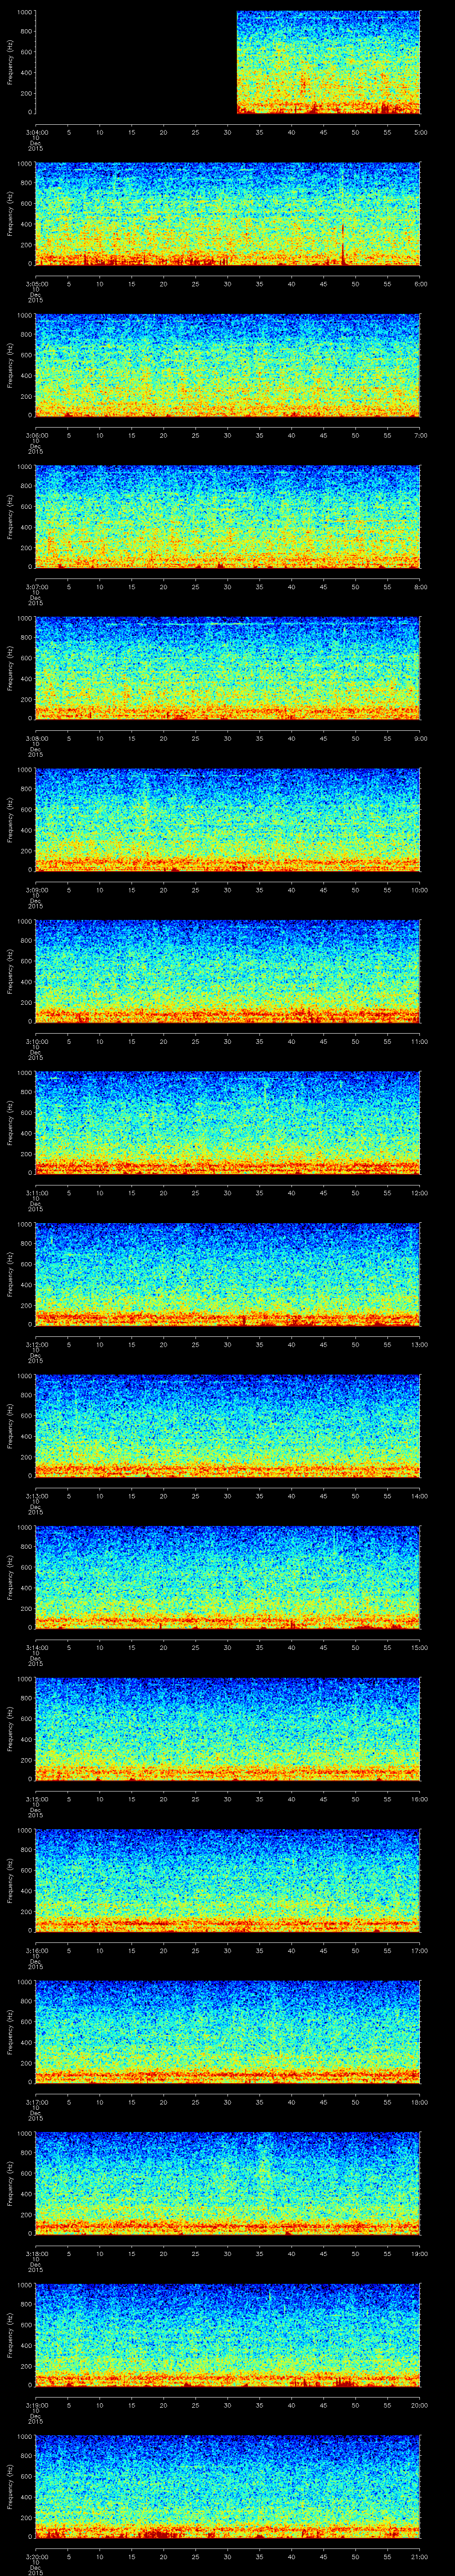Select the spectrogram panel starting at 3:05:00
Viewport: 455px width, 2576px height.
[x=228, y=214]
